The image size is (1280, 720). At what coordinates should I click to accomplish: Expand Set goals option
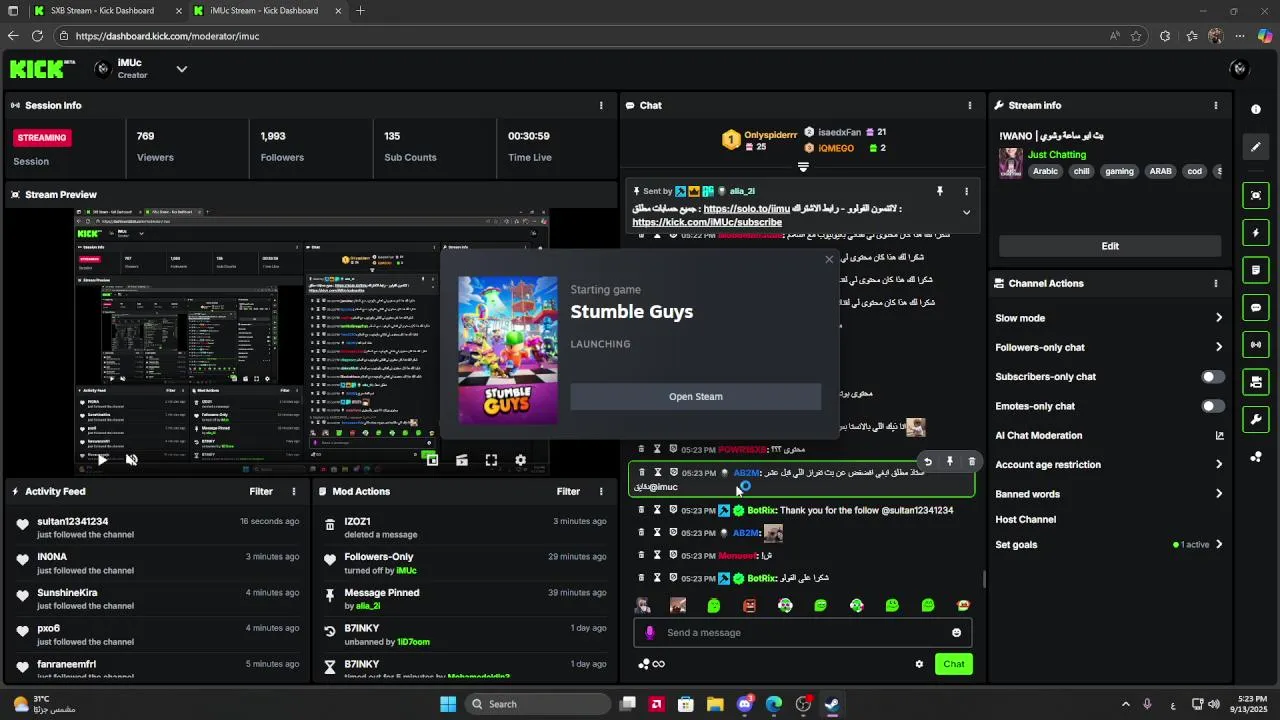1219,545
